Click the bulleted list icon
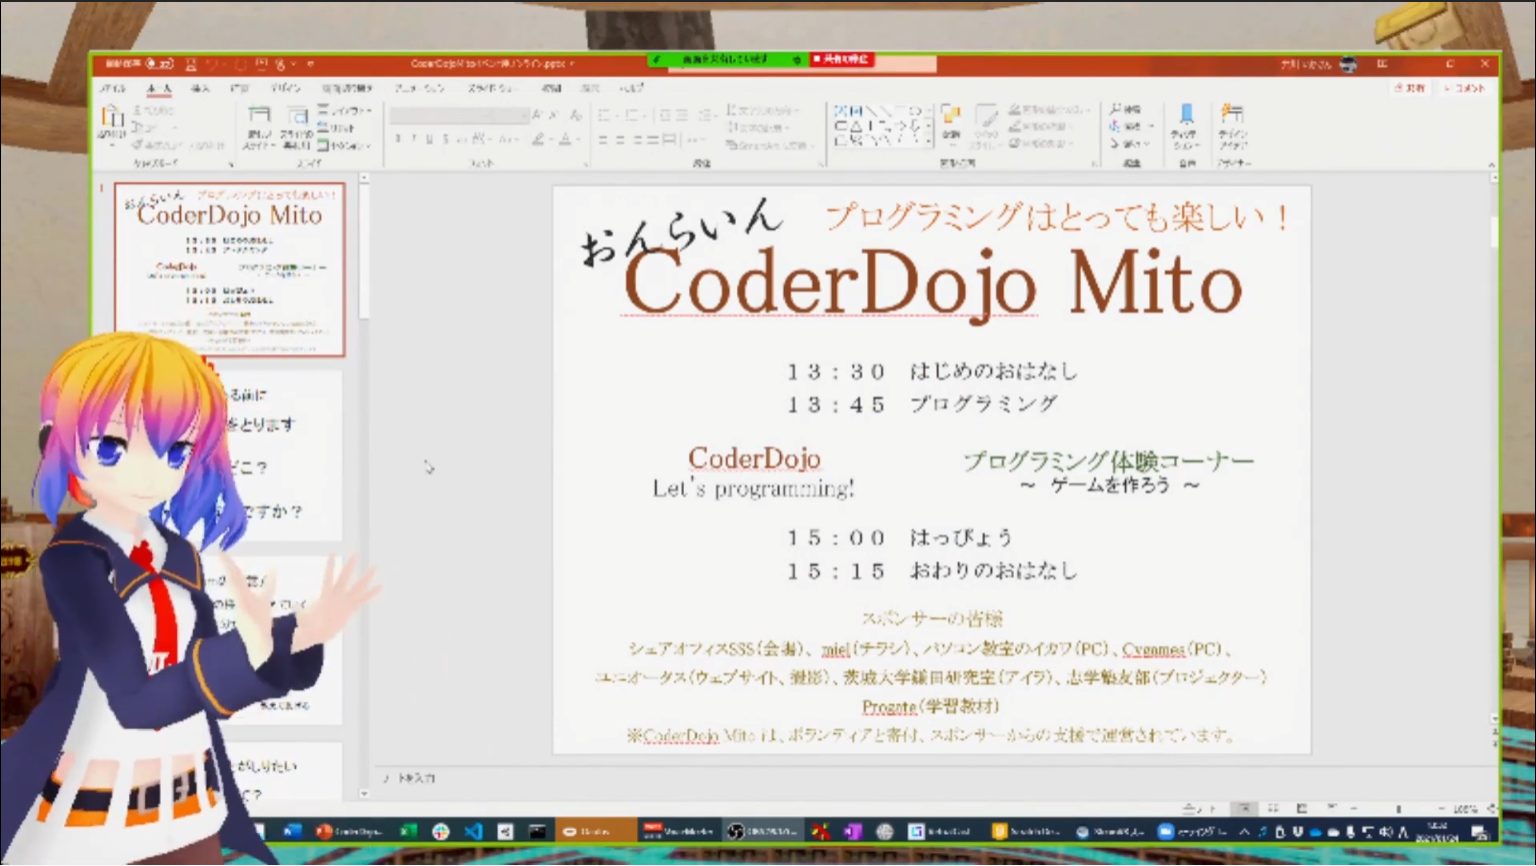 pyautogui.click(x=604, y=115)
